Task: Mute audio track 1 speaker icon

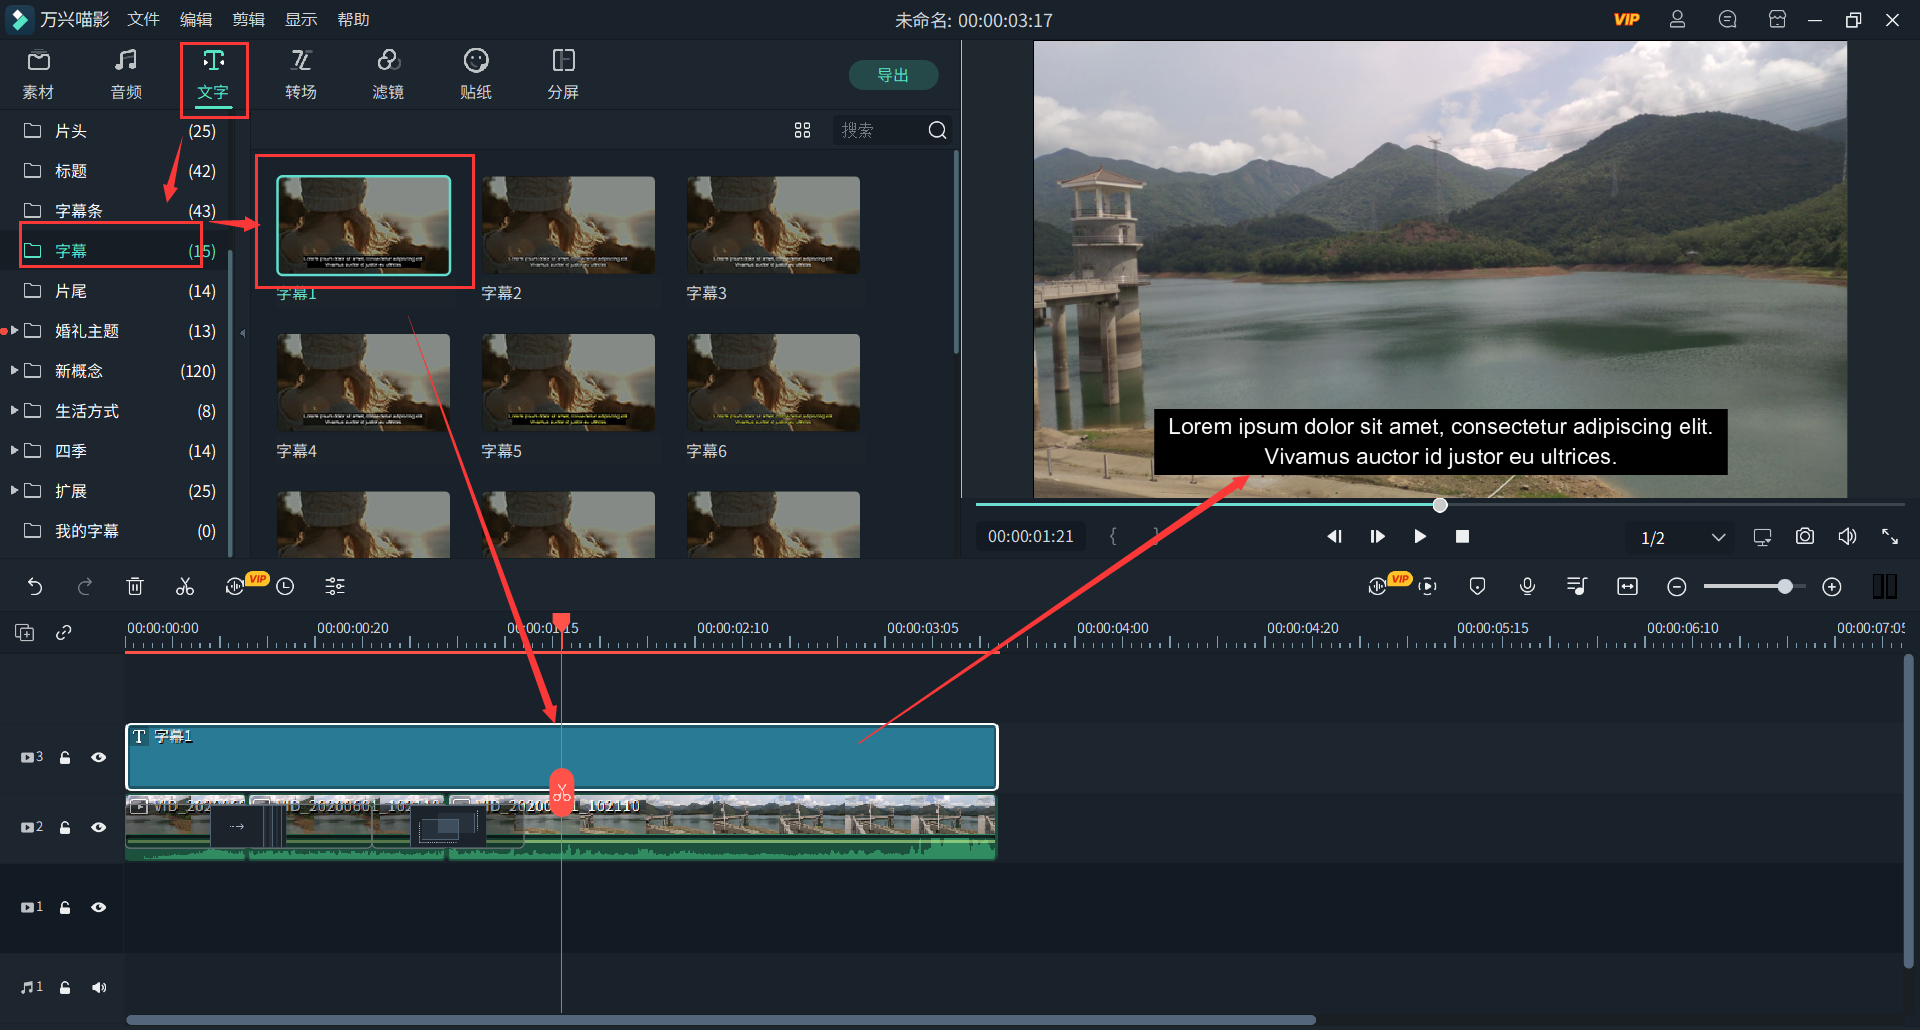Action: click(x=99, y=988)
